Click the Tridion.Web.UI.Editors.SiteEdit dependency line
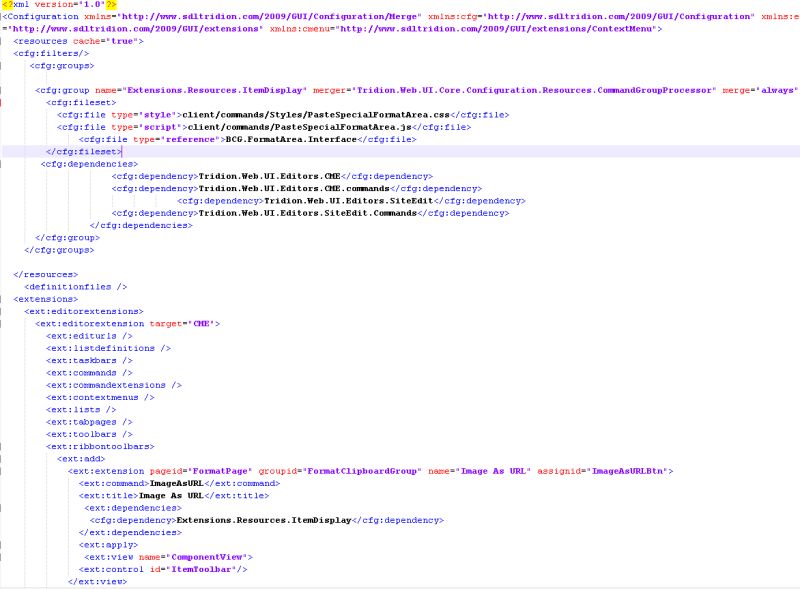This screenshot has width=800, height=589. 351,201
